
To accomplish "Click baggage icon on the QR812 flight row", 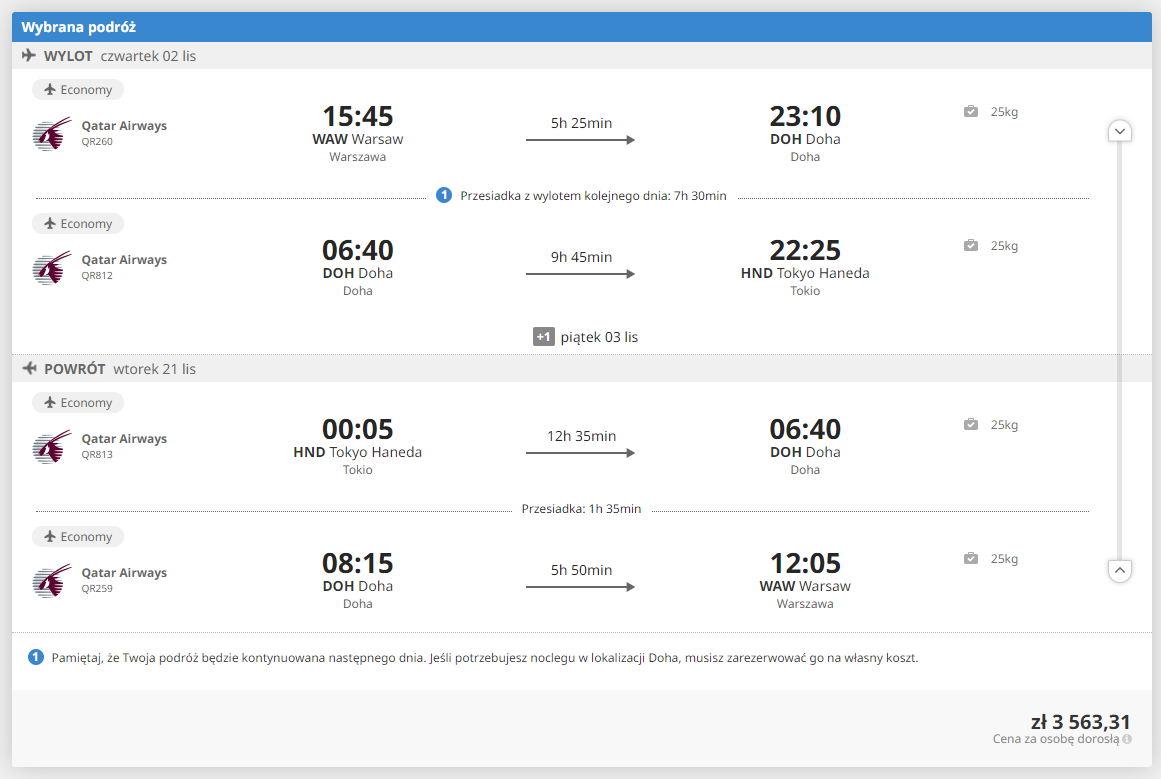I will pyautogui.click(x=971, y=245).
